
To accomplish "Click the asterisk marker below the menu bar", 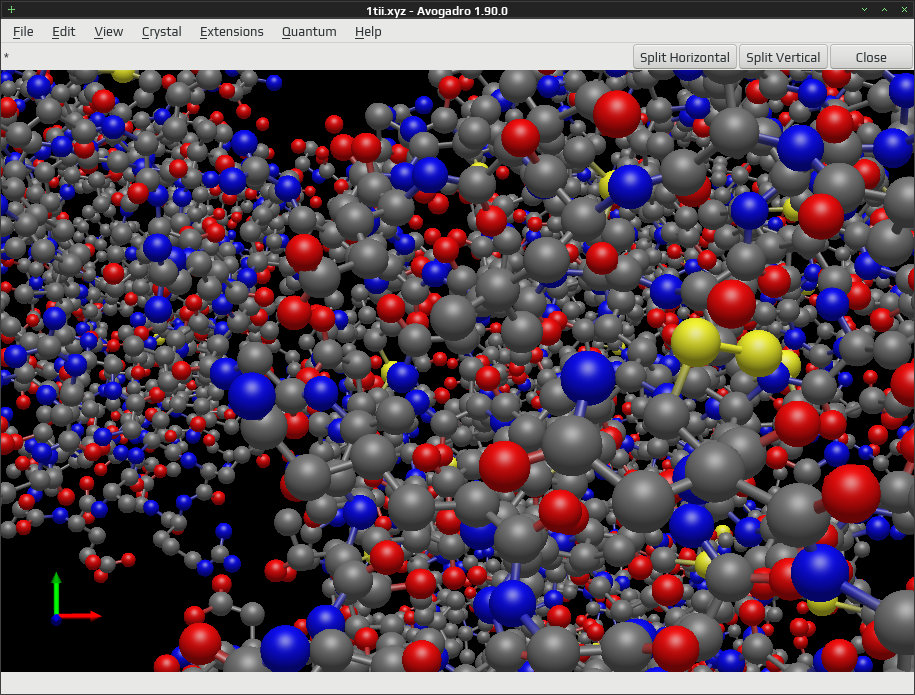I will pos(6,57).
